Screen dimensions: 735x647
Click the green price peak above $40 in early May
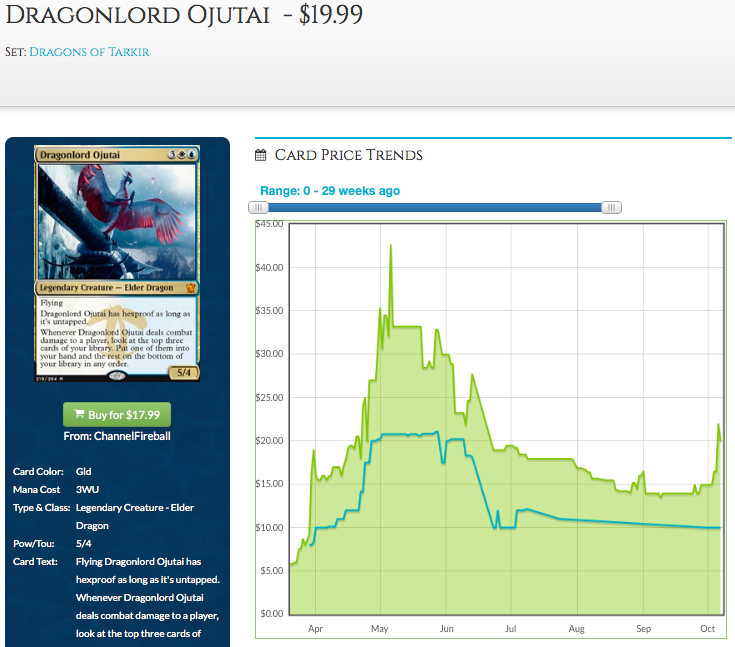pyautogui.click(x=390, y=247)
